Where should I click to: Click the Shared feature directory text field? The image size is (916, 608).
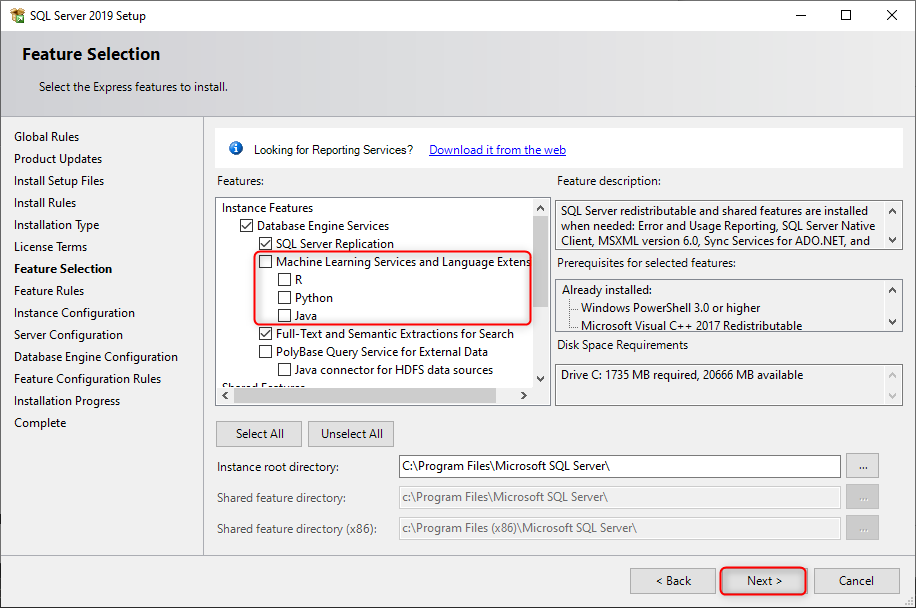point(619,497)
